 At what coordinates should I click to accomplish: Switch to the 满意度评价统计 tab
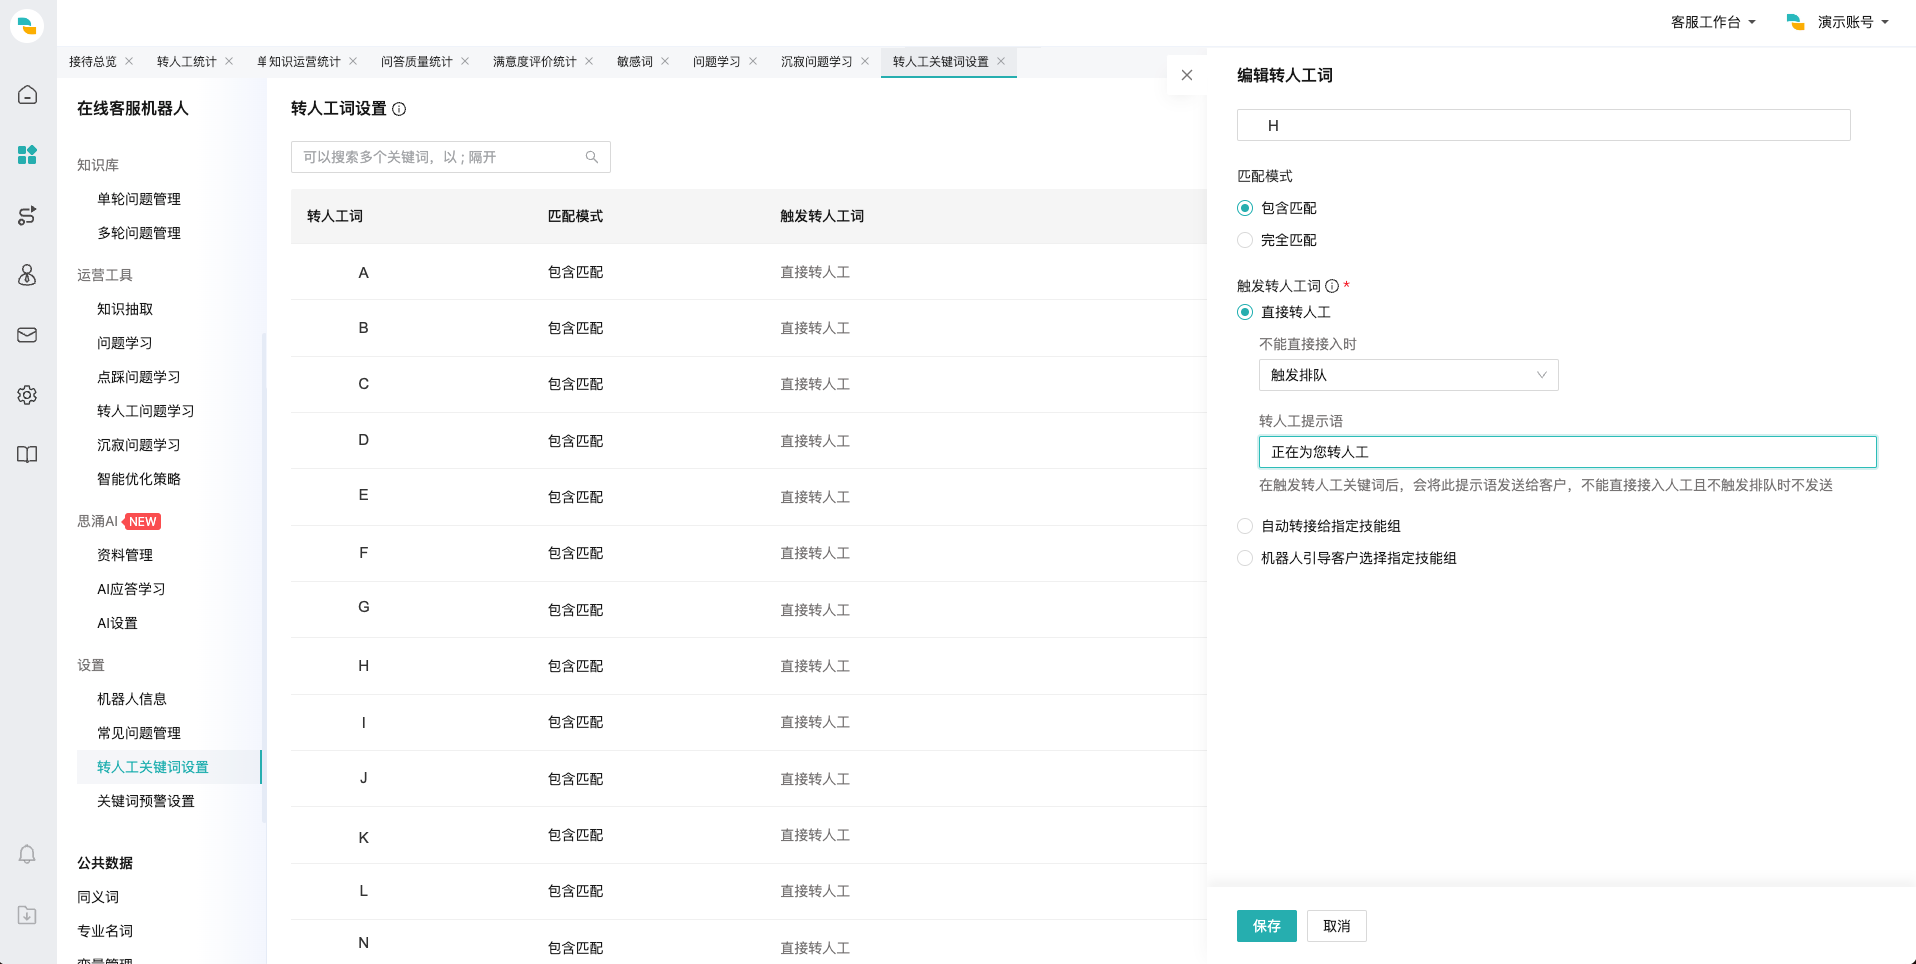pos(535,61)
